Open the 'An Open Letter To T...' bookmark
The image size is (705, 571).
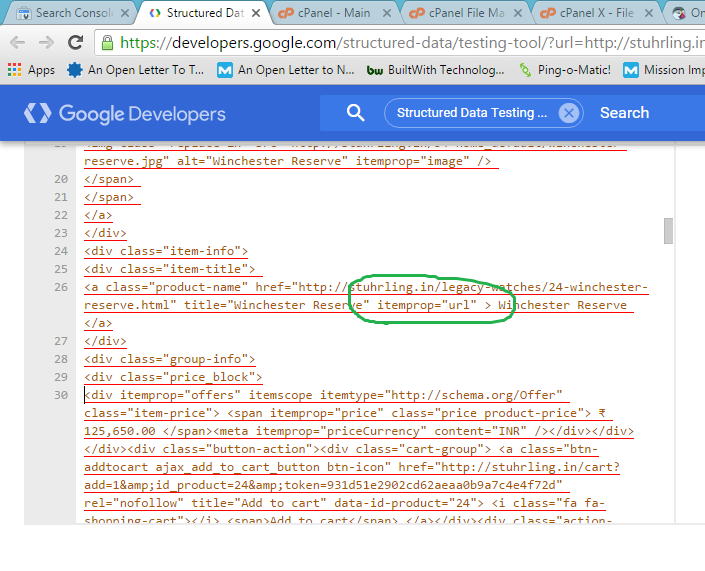pyautogui.click(x=135, y=70)
